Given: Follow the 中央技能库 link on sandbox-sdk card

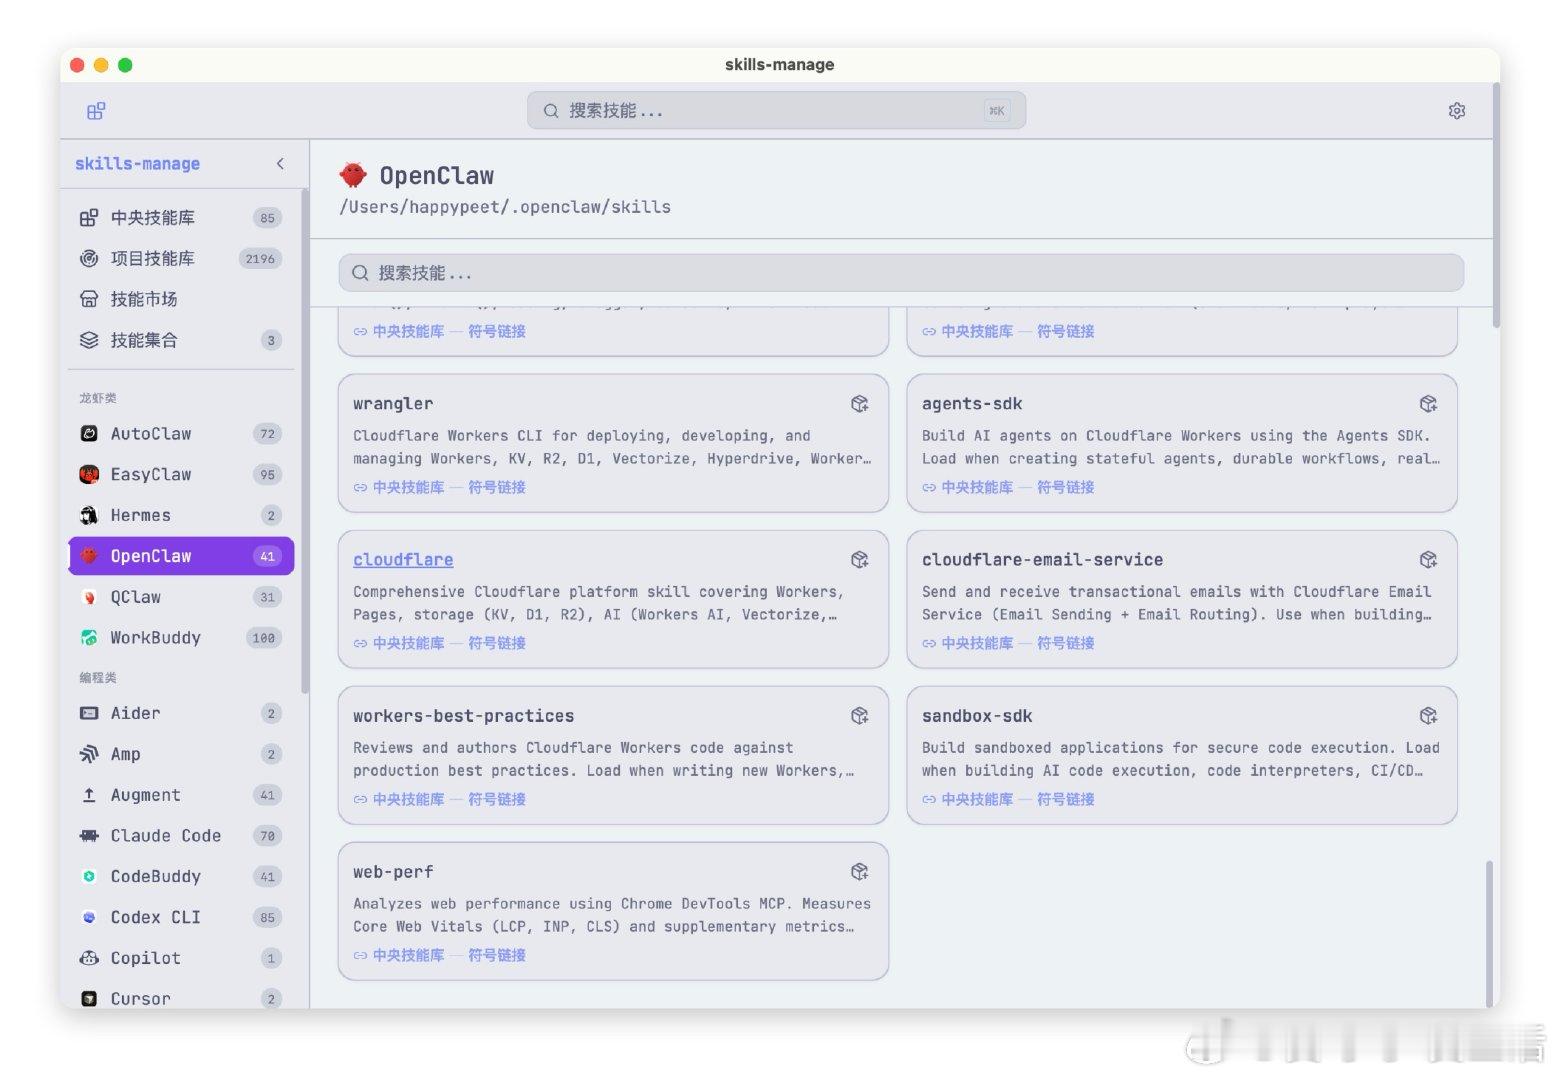Looking at the screenshot, I should pyautogui.click(x=977, y=799).
